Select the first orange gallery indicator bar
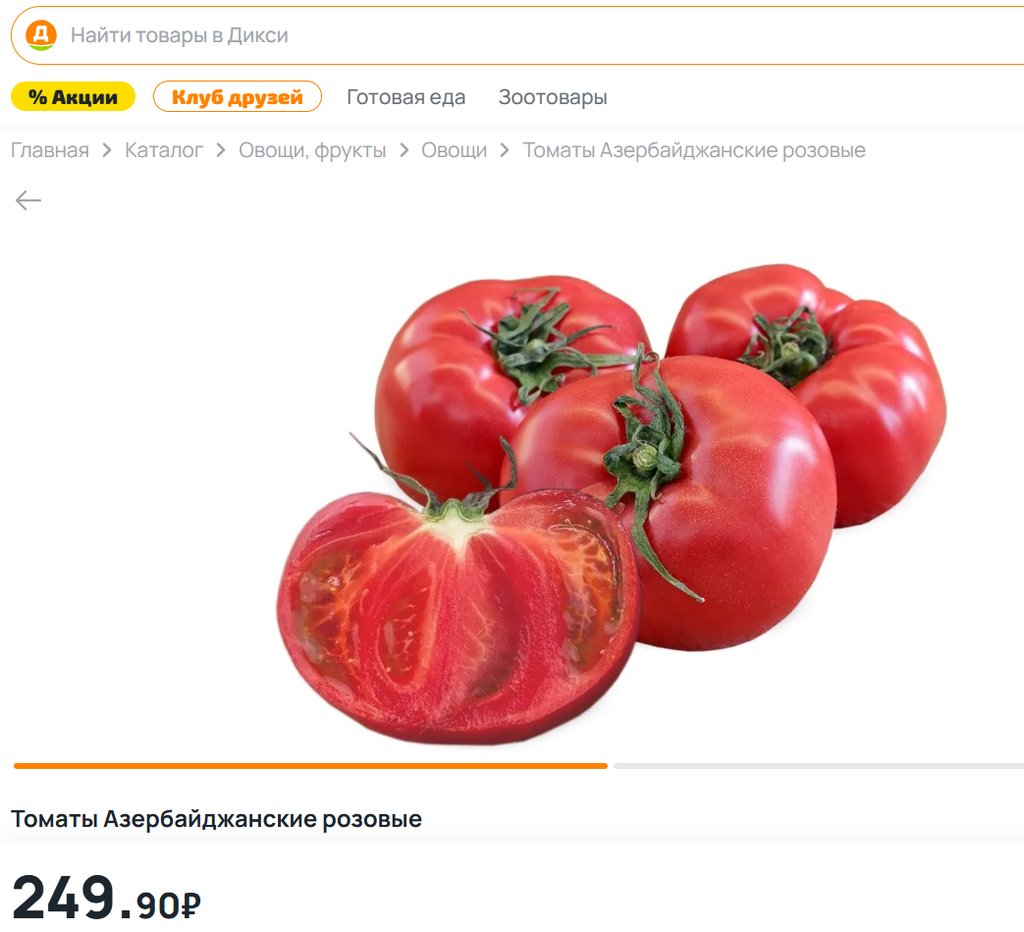 click(x=310, y=765)
